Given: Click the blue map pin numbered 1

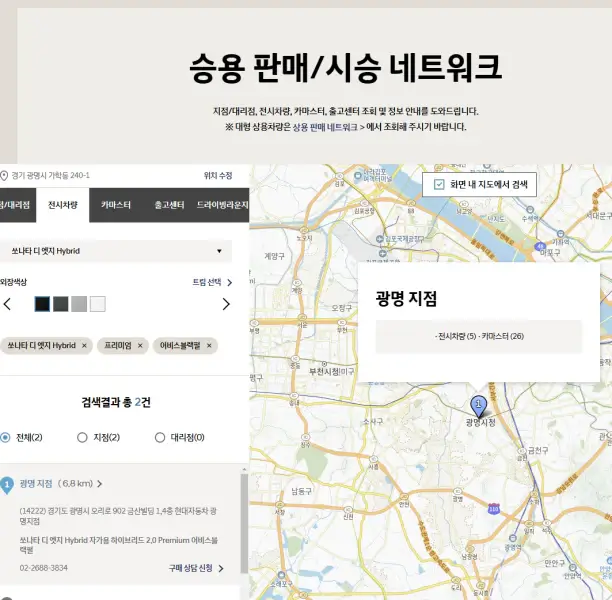Looking at the screenshot, I should point(479,406).
